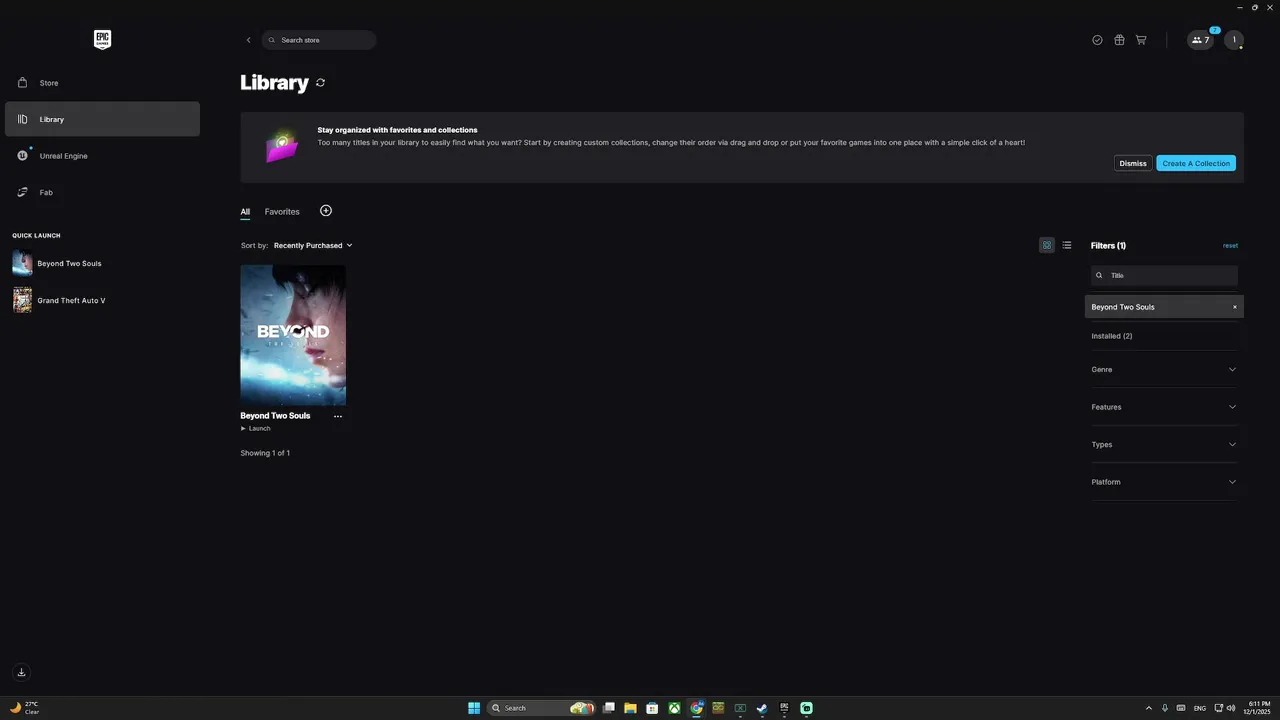Open the Windows Start menu
The image size is (1280, 720).
coord(474,708)
